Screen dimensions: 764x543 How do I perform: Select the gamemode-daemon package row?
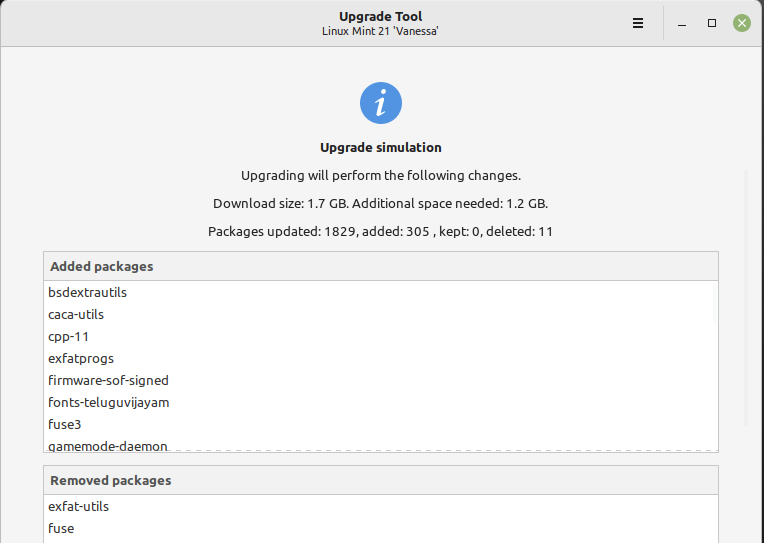point(108,445)
